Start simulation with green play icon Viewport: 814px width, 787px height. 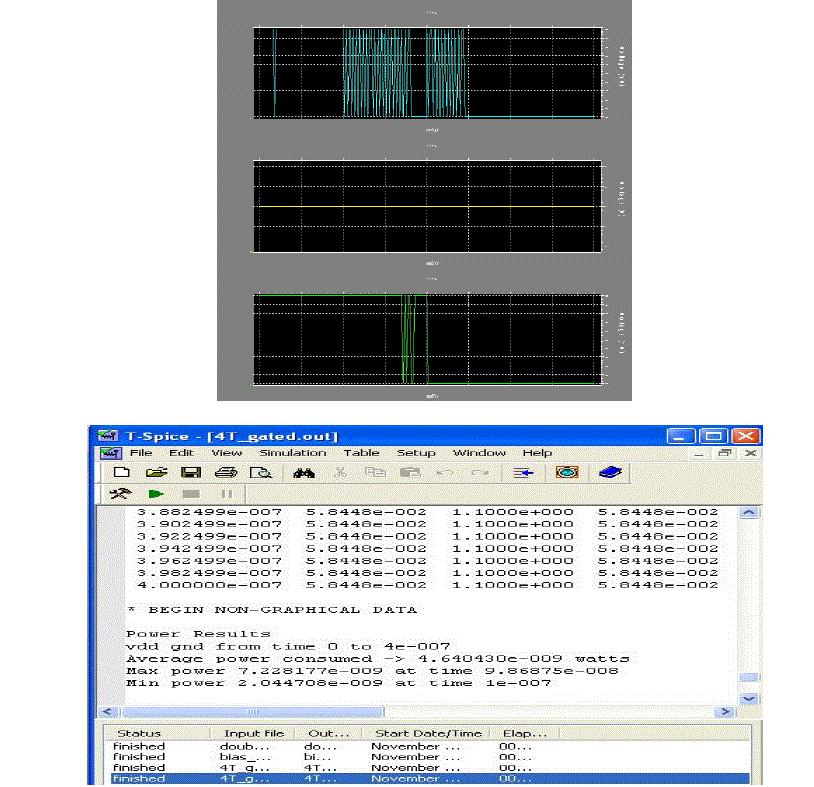(155, 494)
